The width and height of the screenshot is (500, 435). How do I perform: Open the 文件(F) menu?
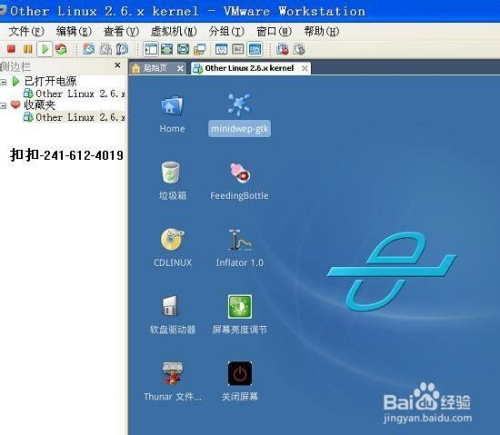[x=26, y=32]
